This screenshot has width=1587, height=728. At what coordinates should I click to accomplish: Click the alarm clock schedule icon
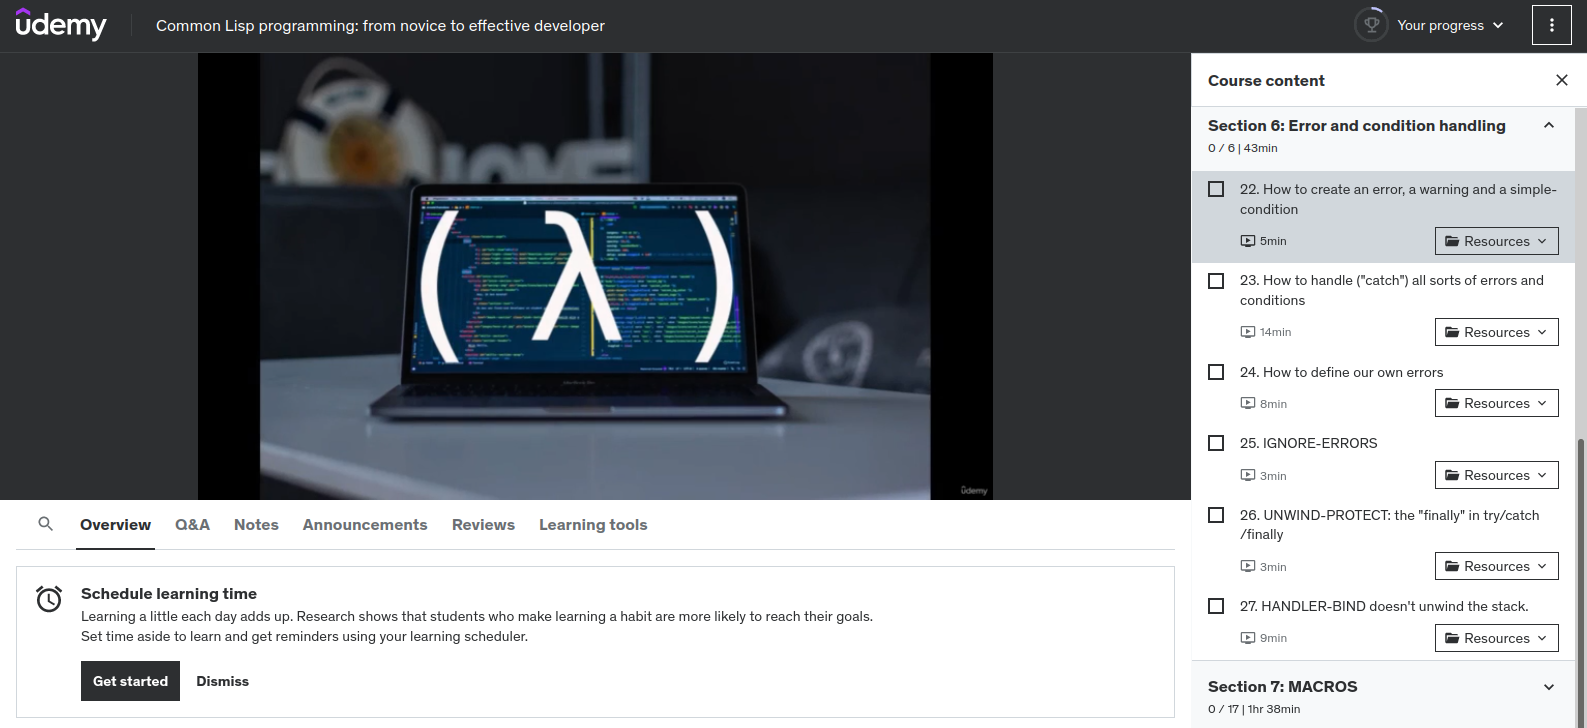coord(49,599)
